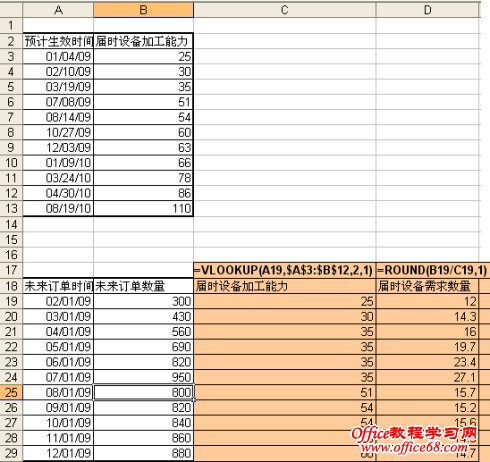Click header cell 届时设备需求数量
This screenshot has width=490, height=462.
point(428,286)
